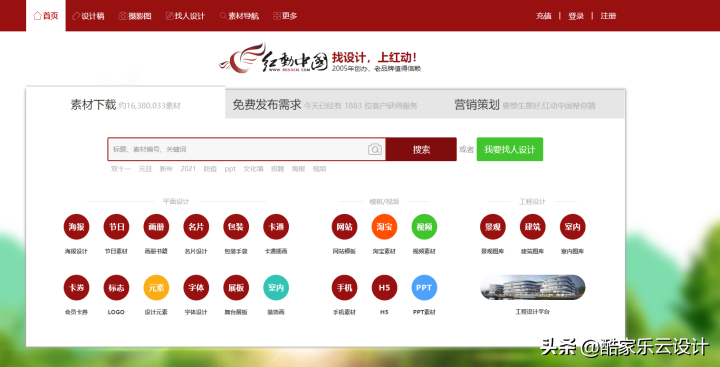Select the 名片 business card icon
Image resolution: width=720 pixels, height=367 pixels.
(196, 227)
